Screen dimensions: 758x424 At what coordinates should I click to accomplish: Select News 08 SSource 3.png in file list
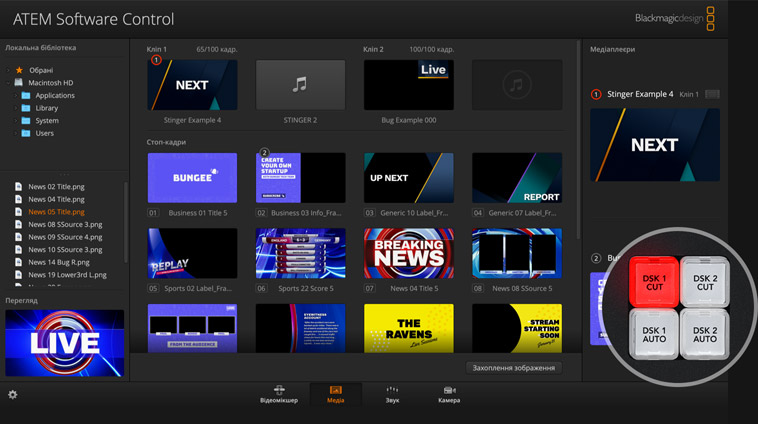point(65,224)
